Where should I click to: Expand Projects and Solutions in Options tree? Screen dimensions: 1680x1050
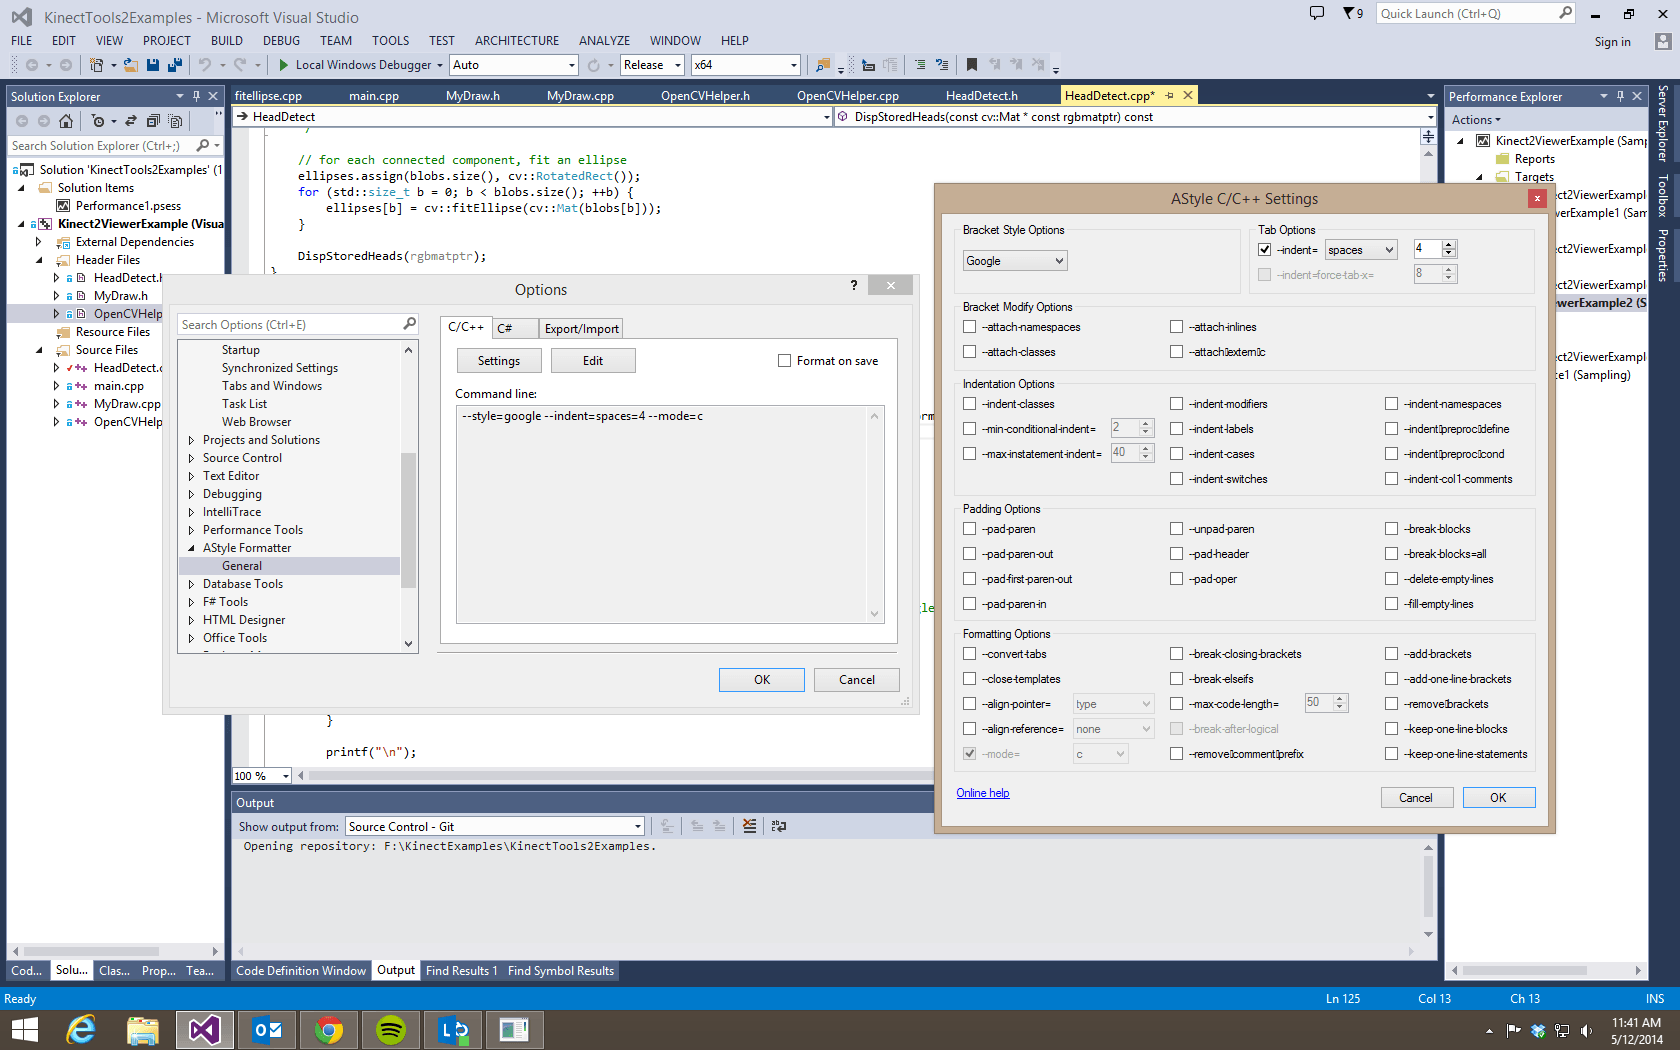[192, 440]
